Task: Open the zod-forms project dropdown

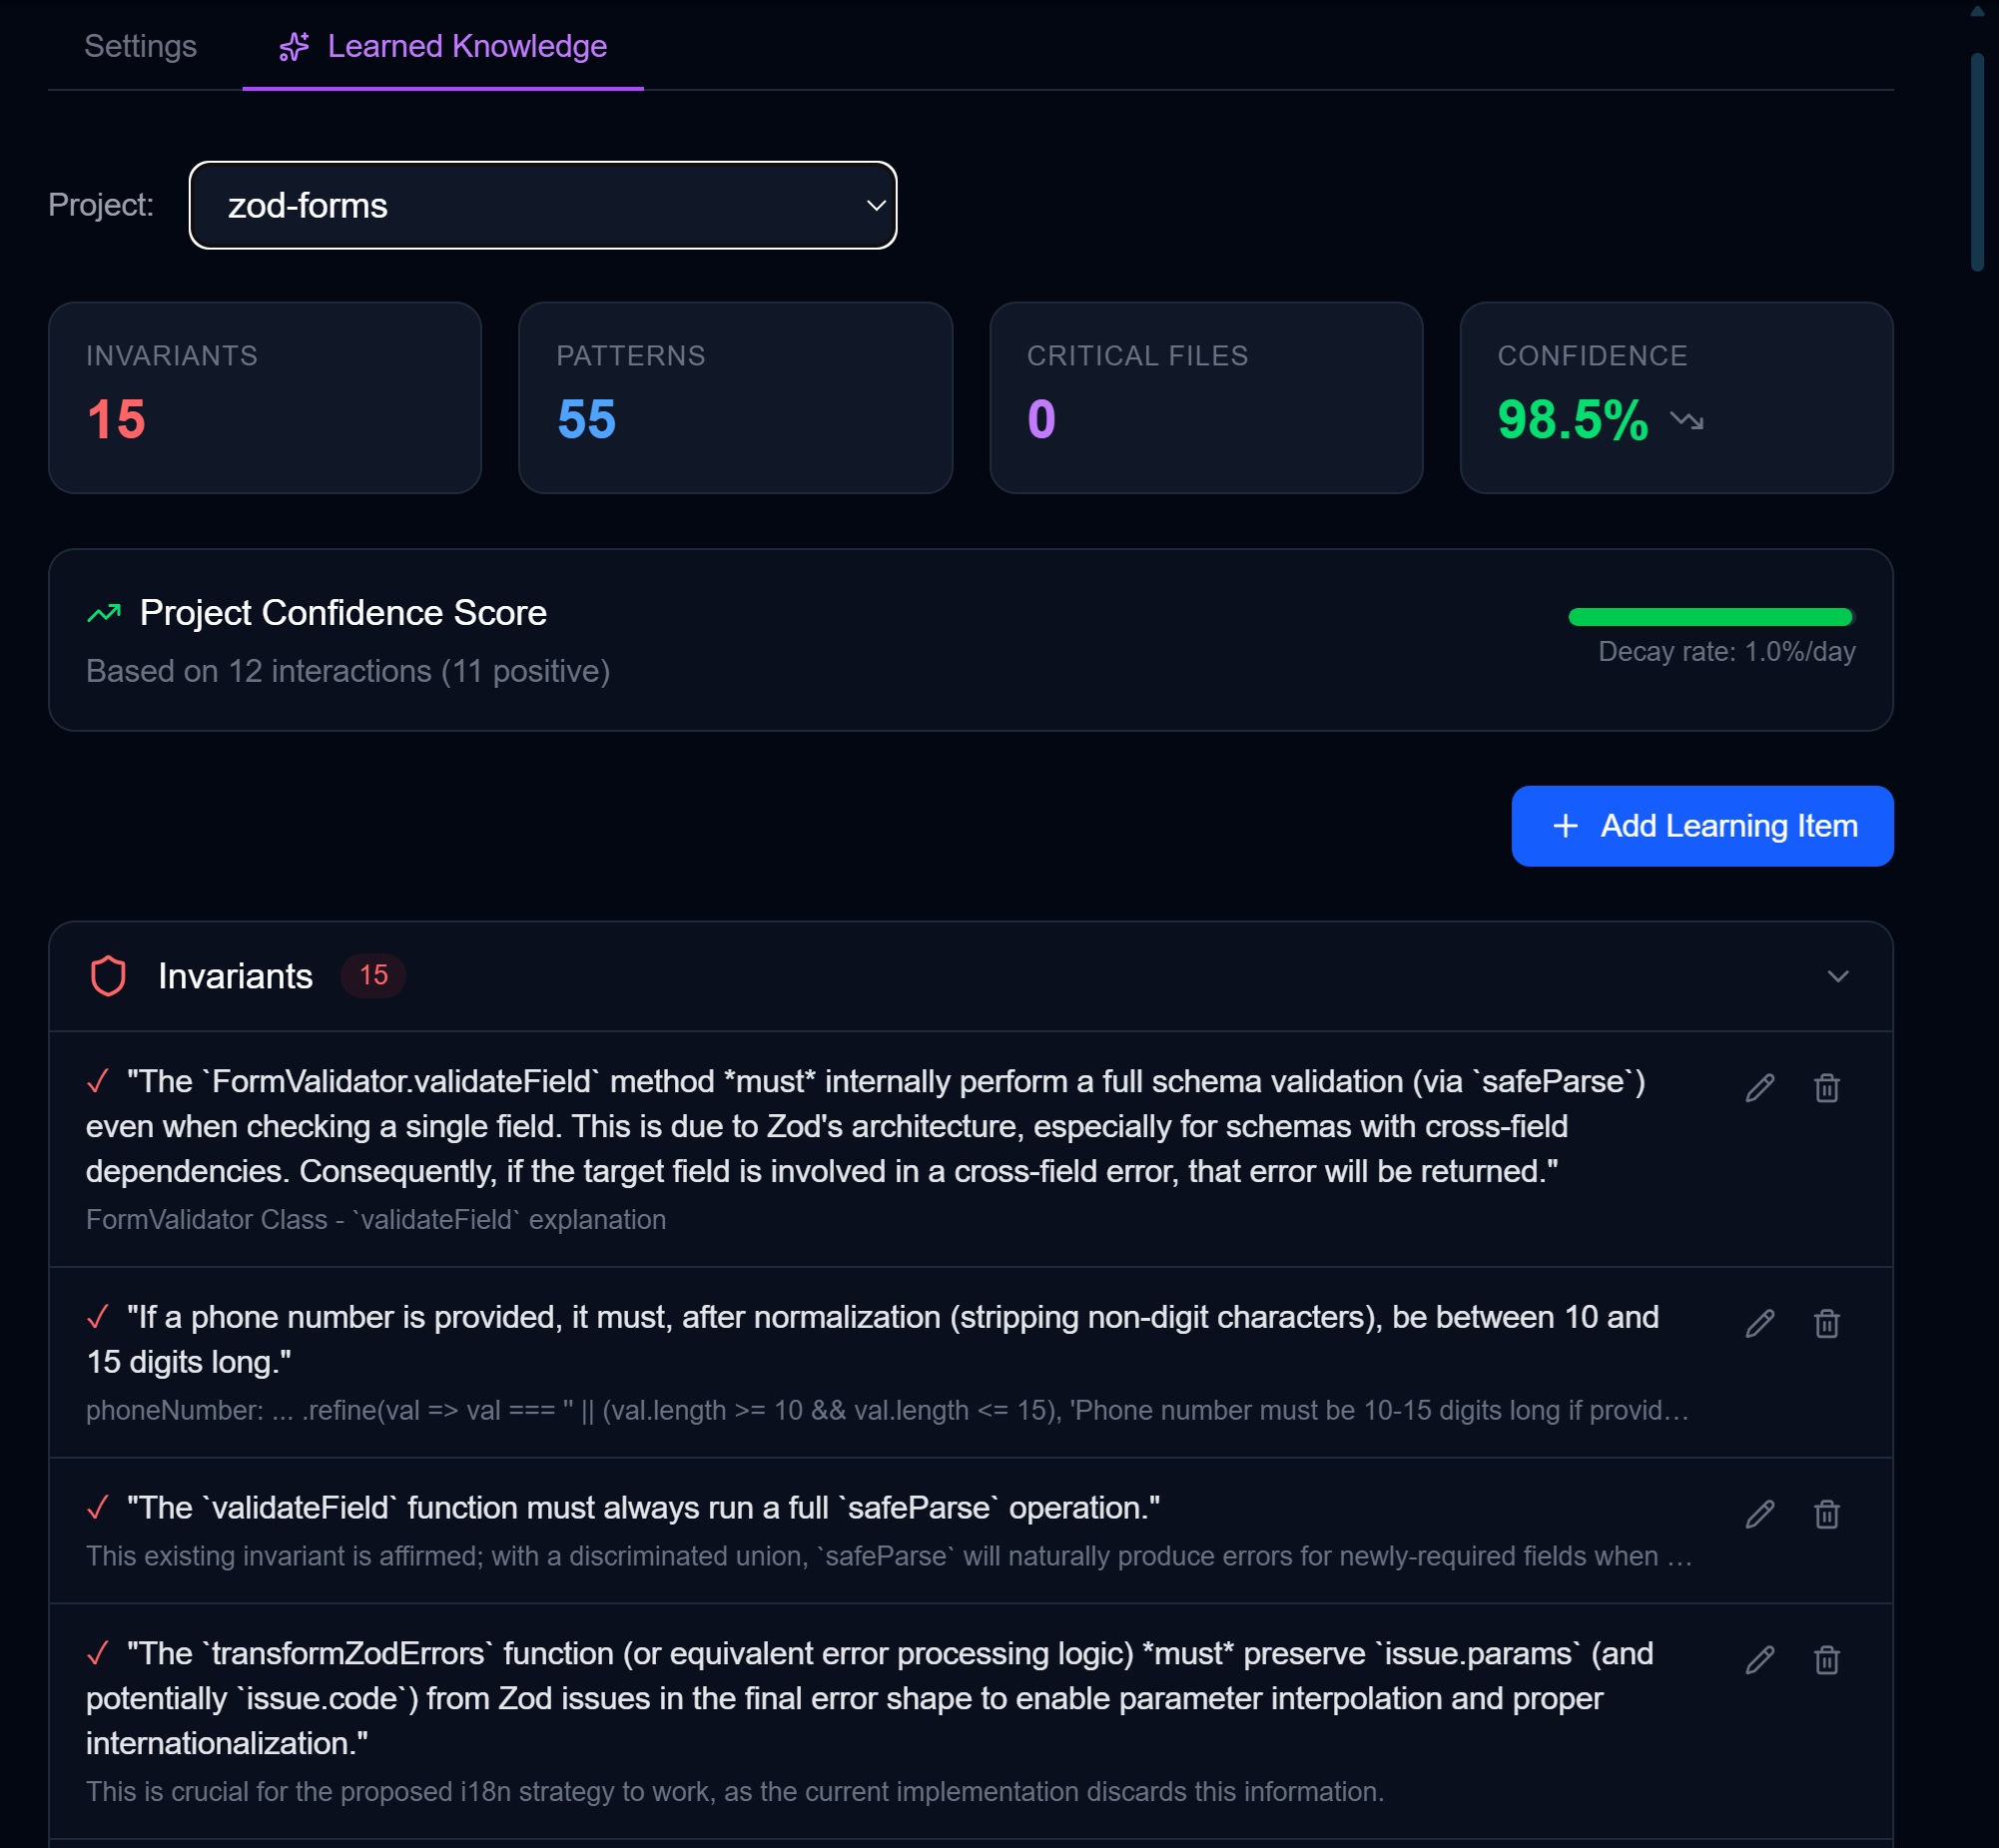Action: pyautogui.click(x=542, y=205)
